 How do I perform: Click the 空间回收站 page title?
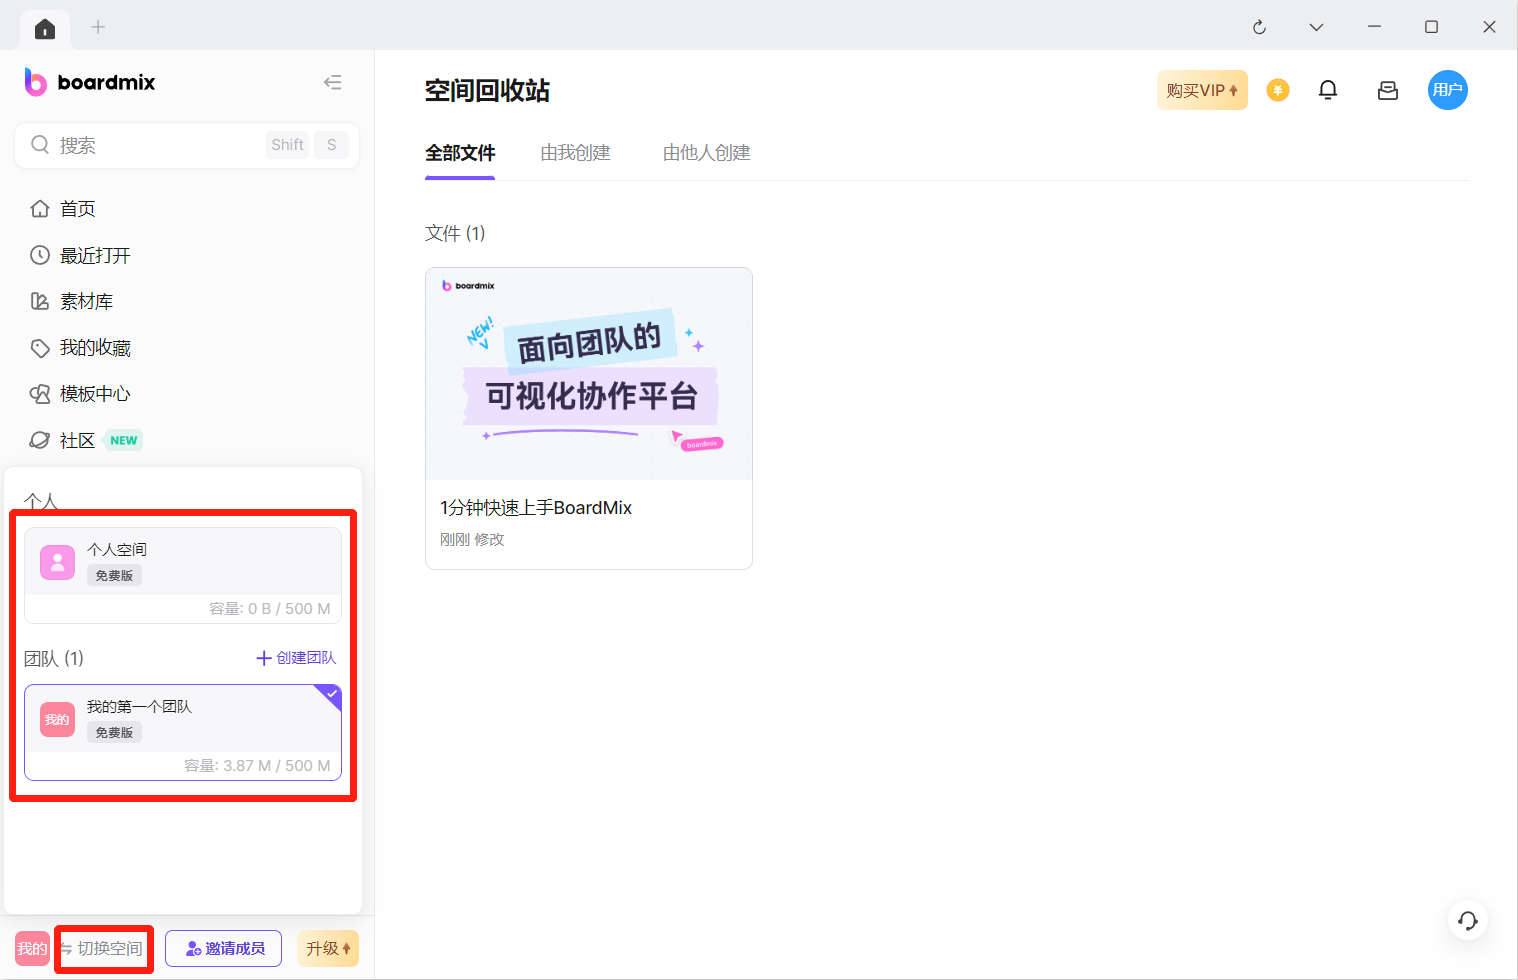point(487,91)
